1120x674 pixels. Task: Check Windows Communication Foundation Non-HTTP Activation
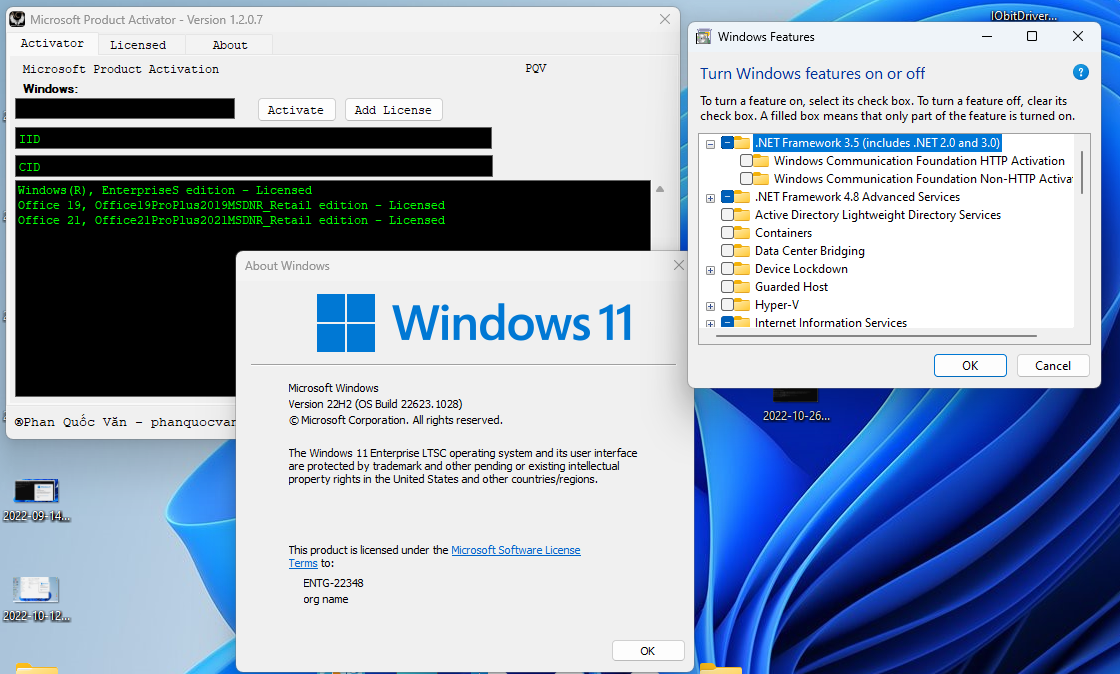(x=746, y=178)
